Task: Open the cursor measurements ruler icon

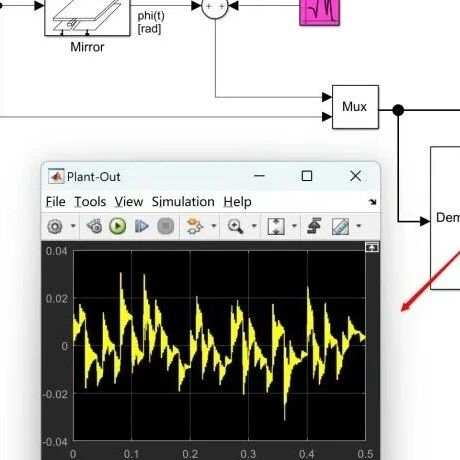Action: 340,226
